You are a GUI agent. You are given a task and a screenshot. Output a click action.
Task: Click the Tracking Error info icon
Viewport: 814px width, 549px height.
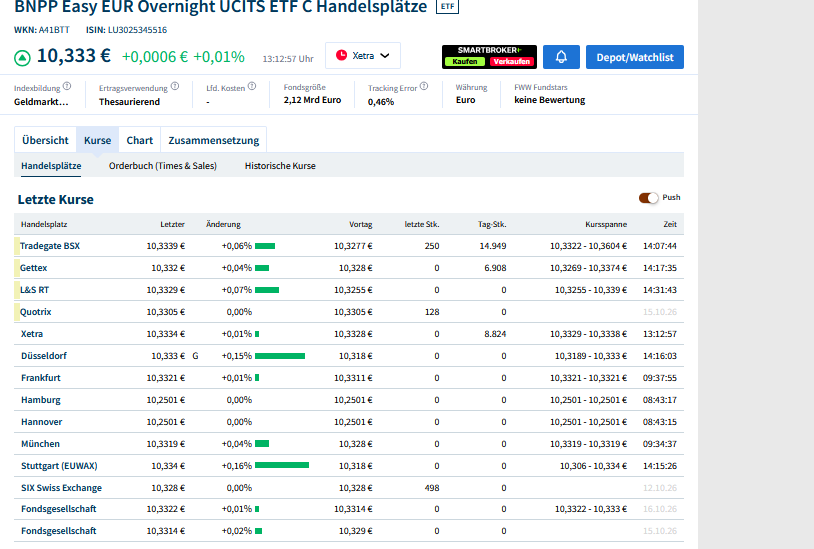point(424,86)
